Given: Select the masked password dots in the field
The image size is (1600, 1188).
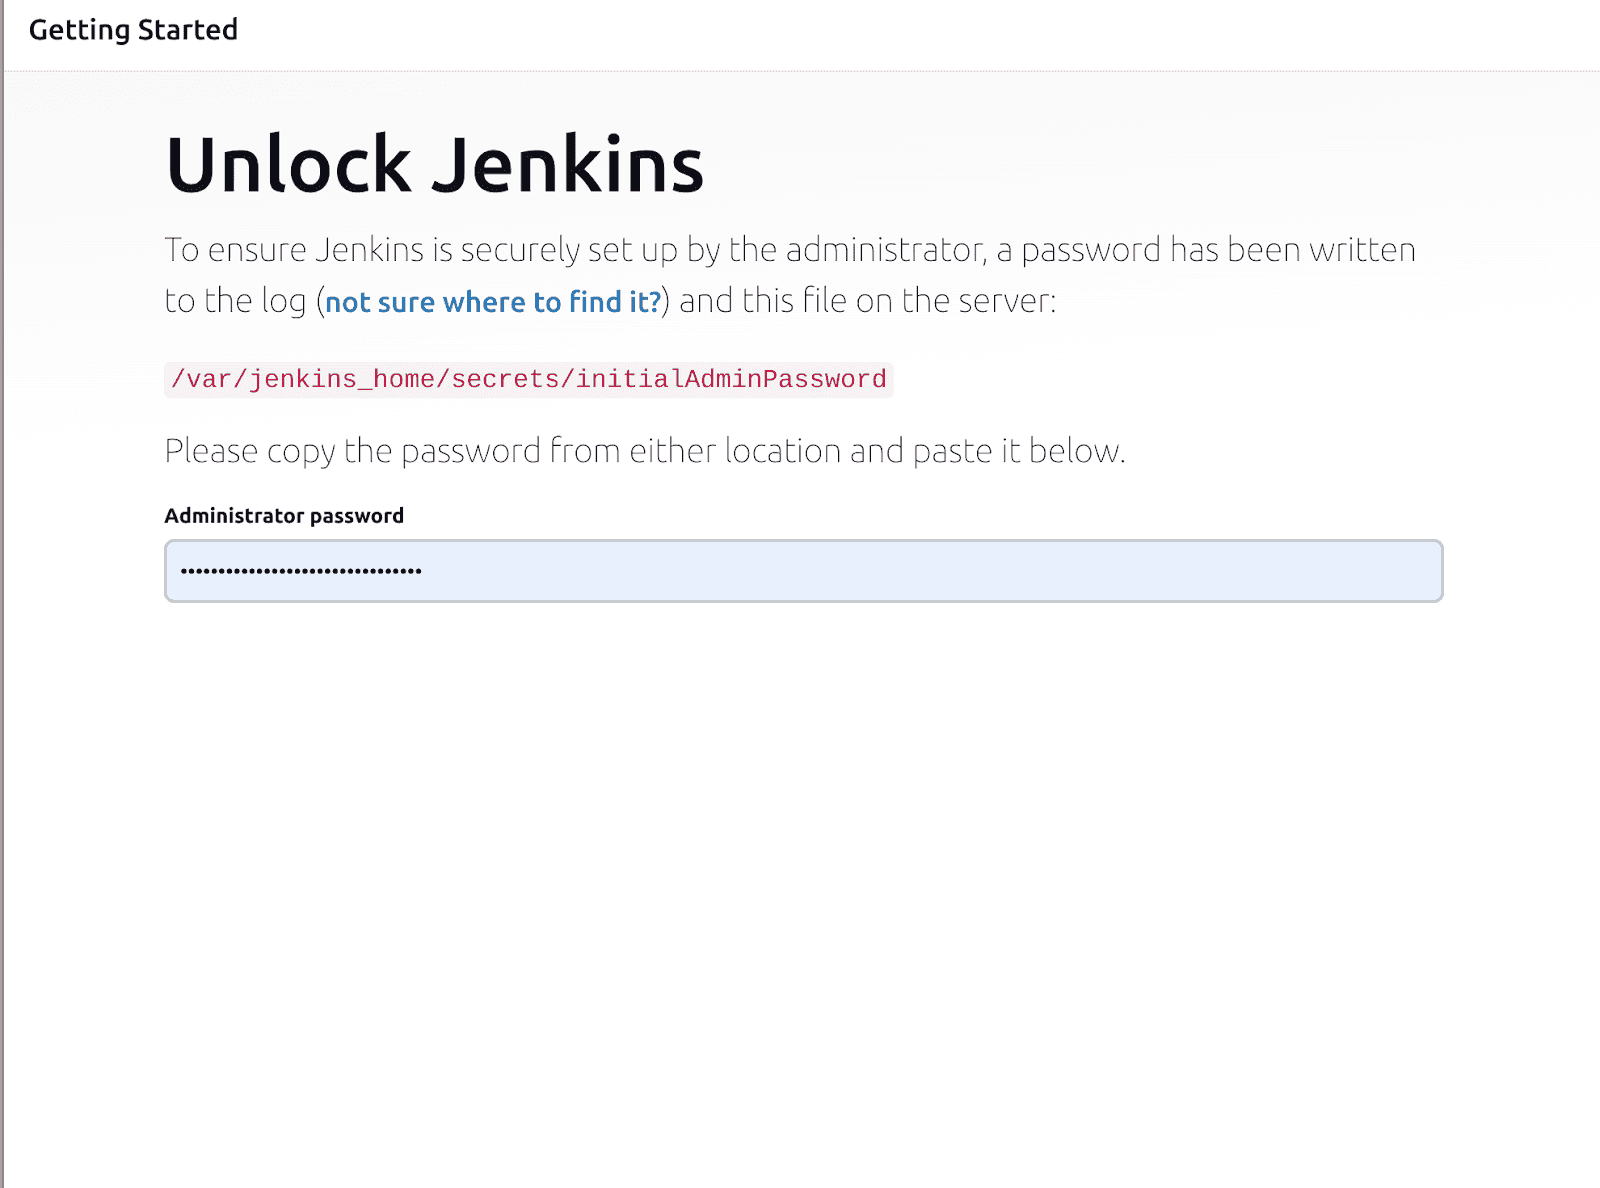Looking at the screenshot, I should coord(300,570).
